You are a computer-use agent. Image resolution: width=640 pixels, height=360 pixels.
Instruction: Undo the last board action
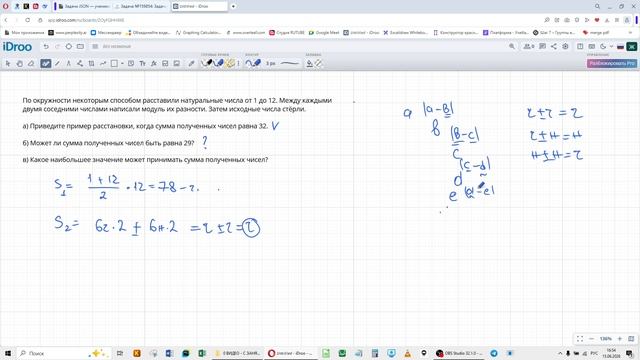[46, 47]
